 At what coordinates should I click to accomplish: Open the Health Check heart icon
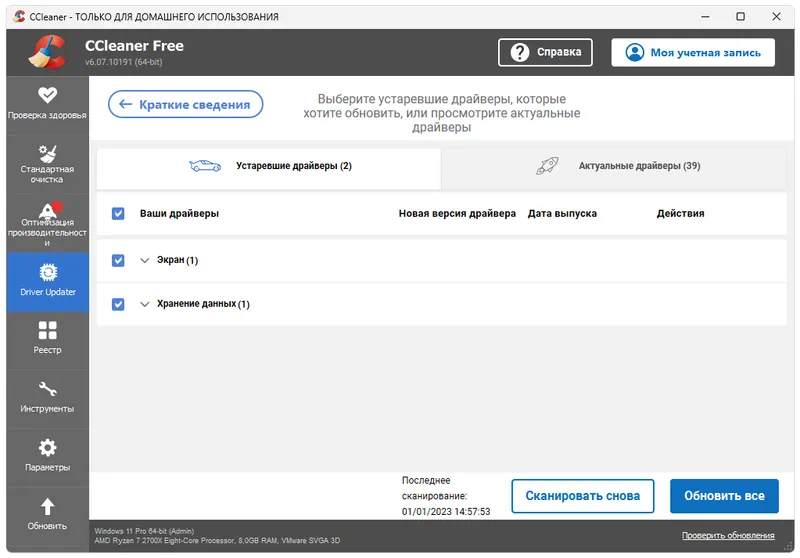[x=47, y=95]
